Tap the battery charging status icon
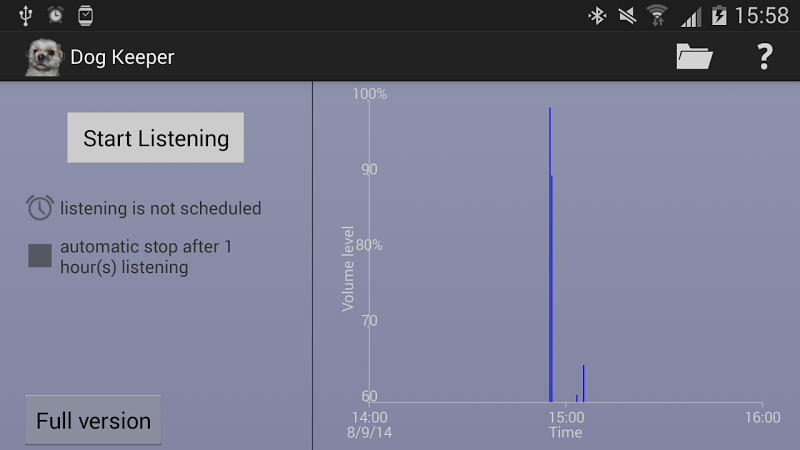This screenshot has height=450, width=800. (718, 15)
